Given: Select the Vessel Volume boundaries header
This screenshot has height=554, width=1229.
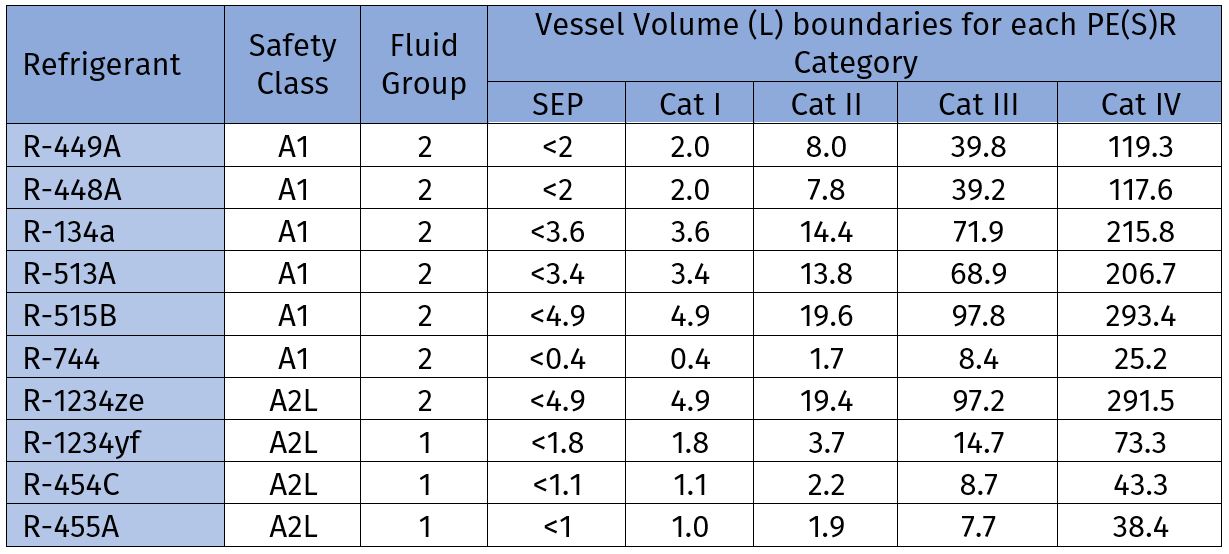Looking at the screenshot, I should tap(855, 43).
